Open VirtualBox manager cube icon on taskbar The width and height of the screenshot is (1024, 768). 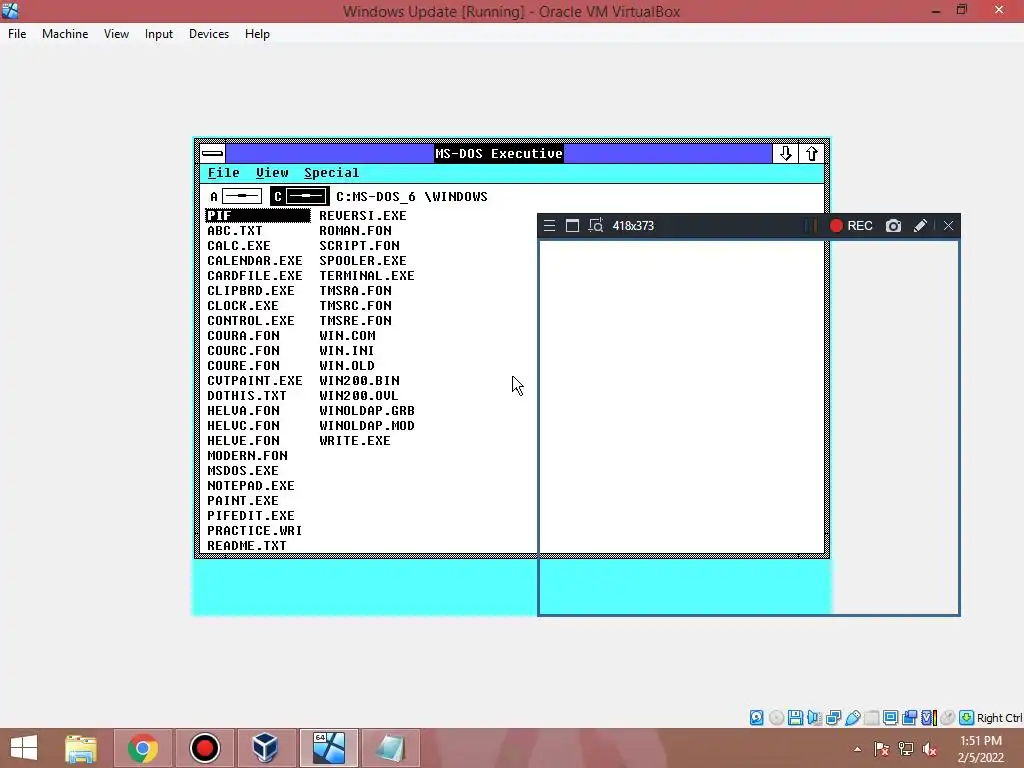point(265,748)
